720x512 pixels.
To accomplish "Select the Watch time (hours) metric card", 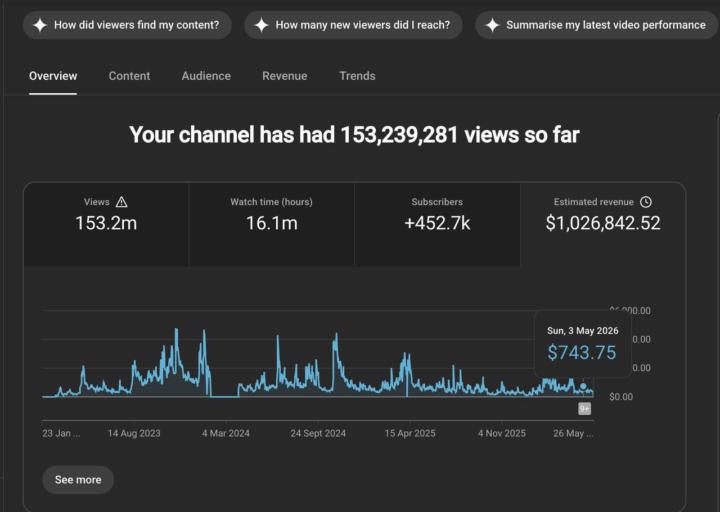I will 271,224.
